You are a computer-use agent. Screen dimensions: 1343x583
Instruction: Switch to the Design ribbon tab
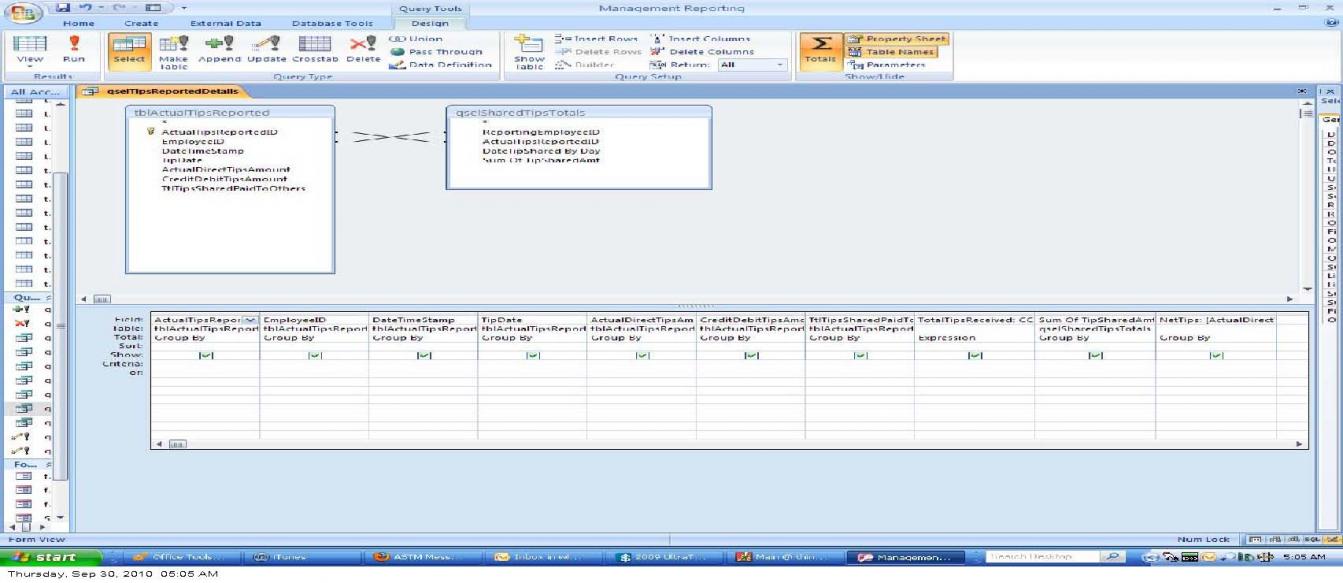[429, 23]
